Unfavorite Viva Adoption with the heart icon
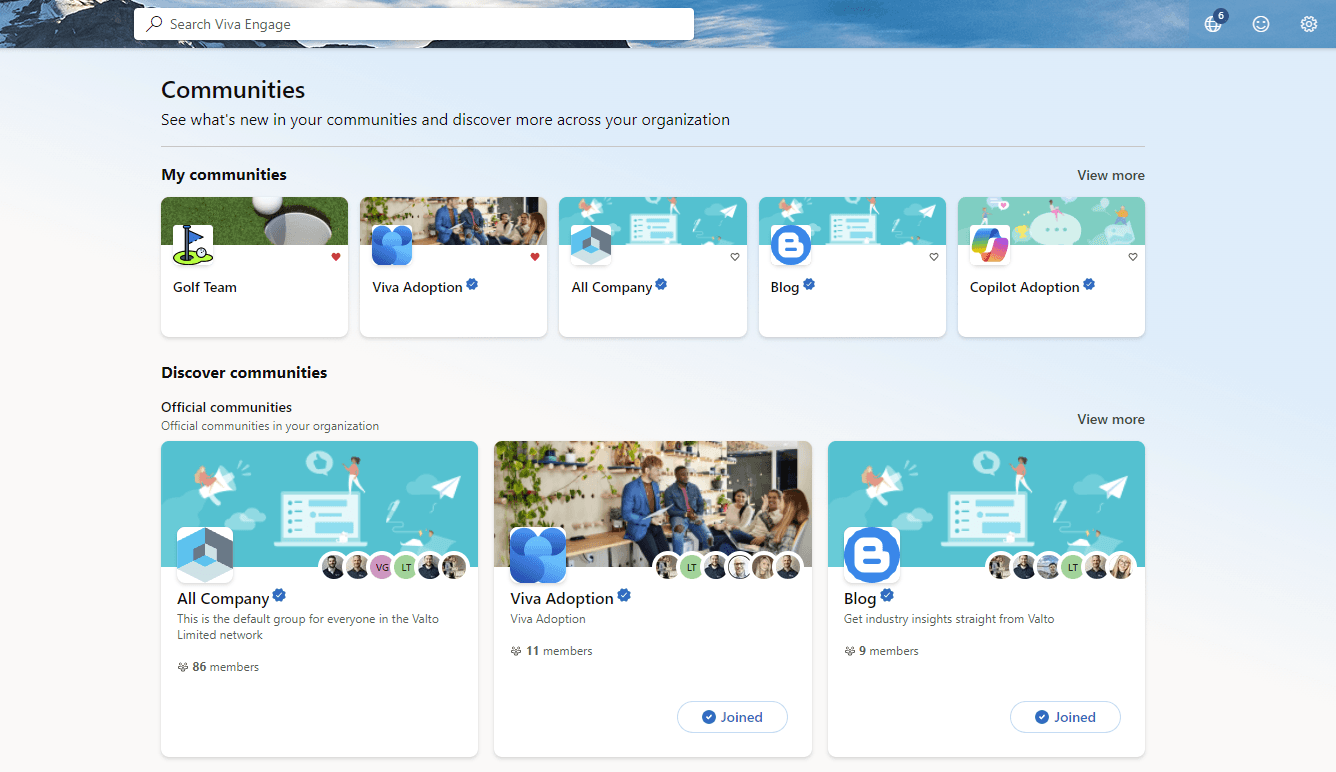Screen dimensions: 1336x772 point(535,257)
